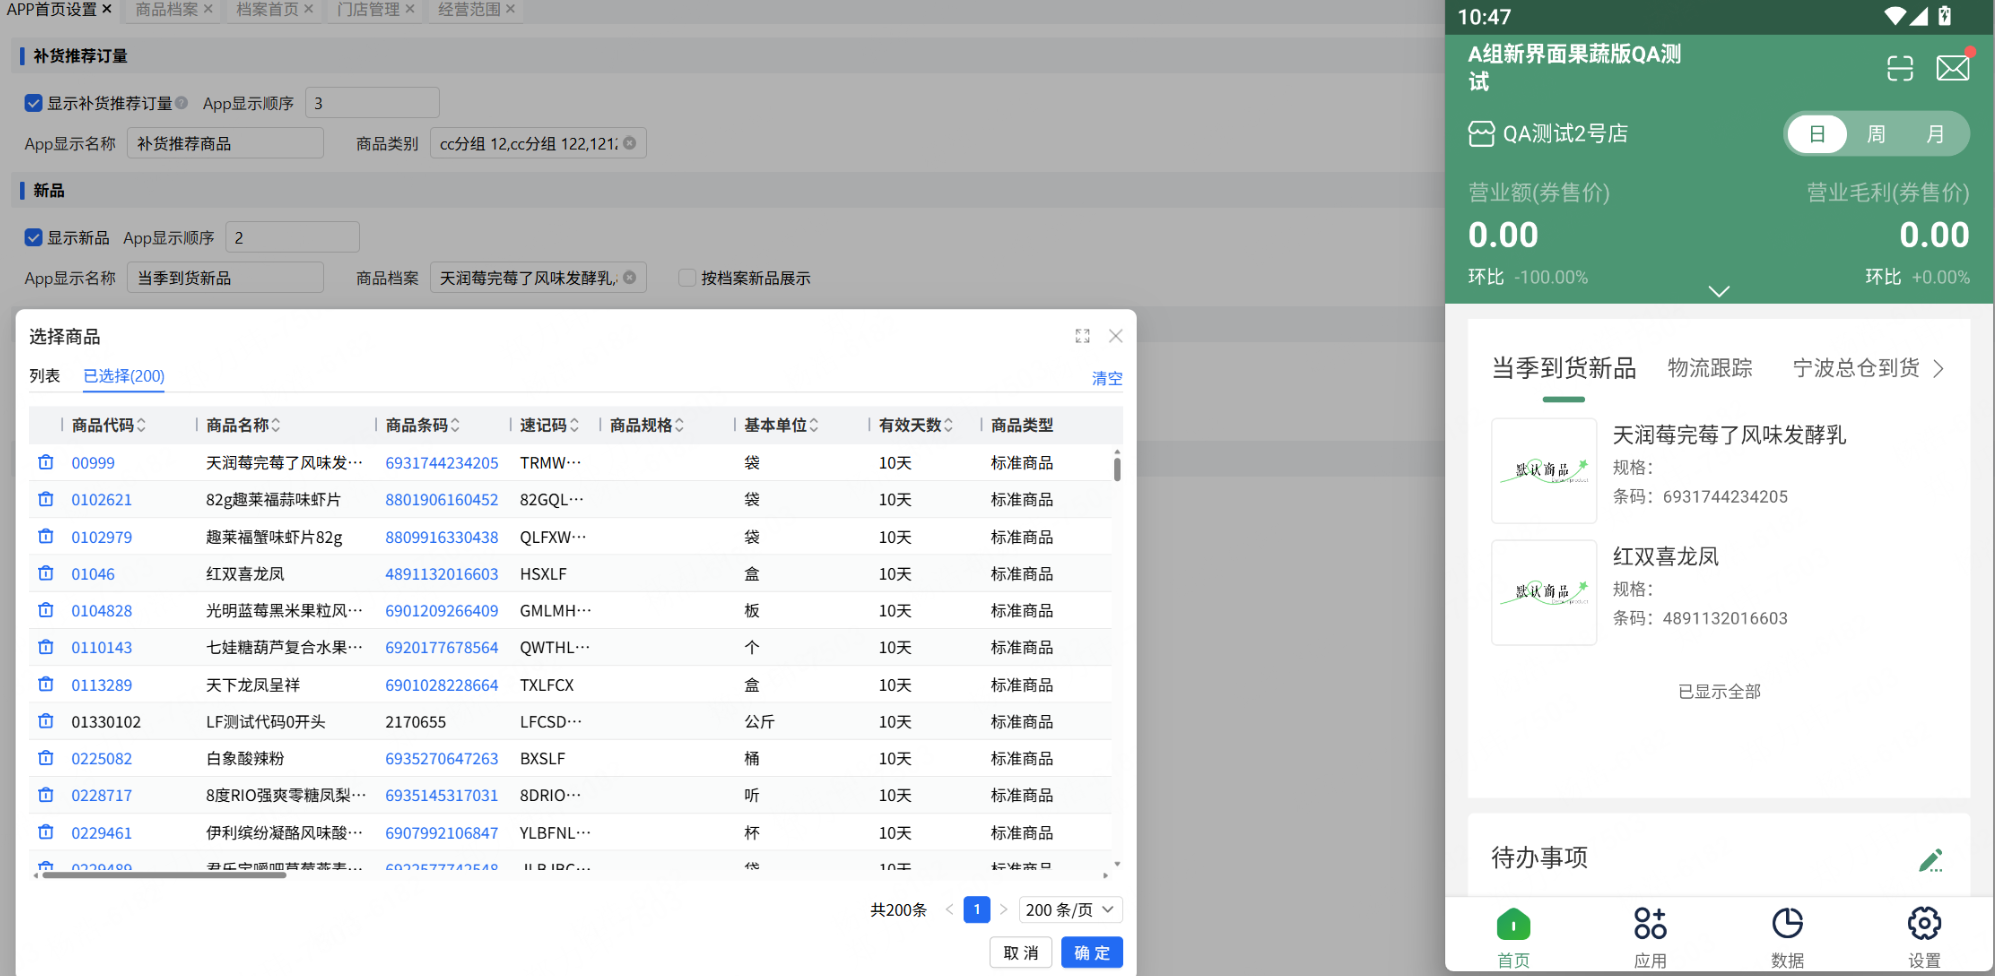1995x976 pixels.
Task: Open the 商品类别 selector field
Action: coord(538,143)
